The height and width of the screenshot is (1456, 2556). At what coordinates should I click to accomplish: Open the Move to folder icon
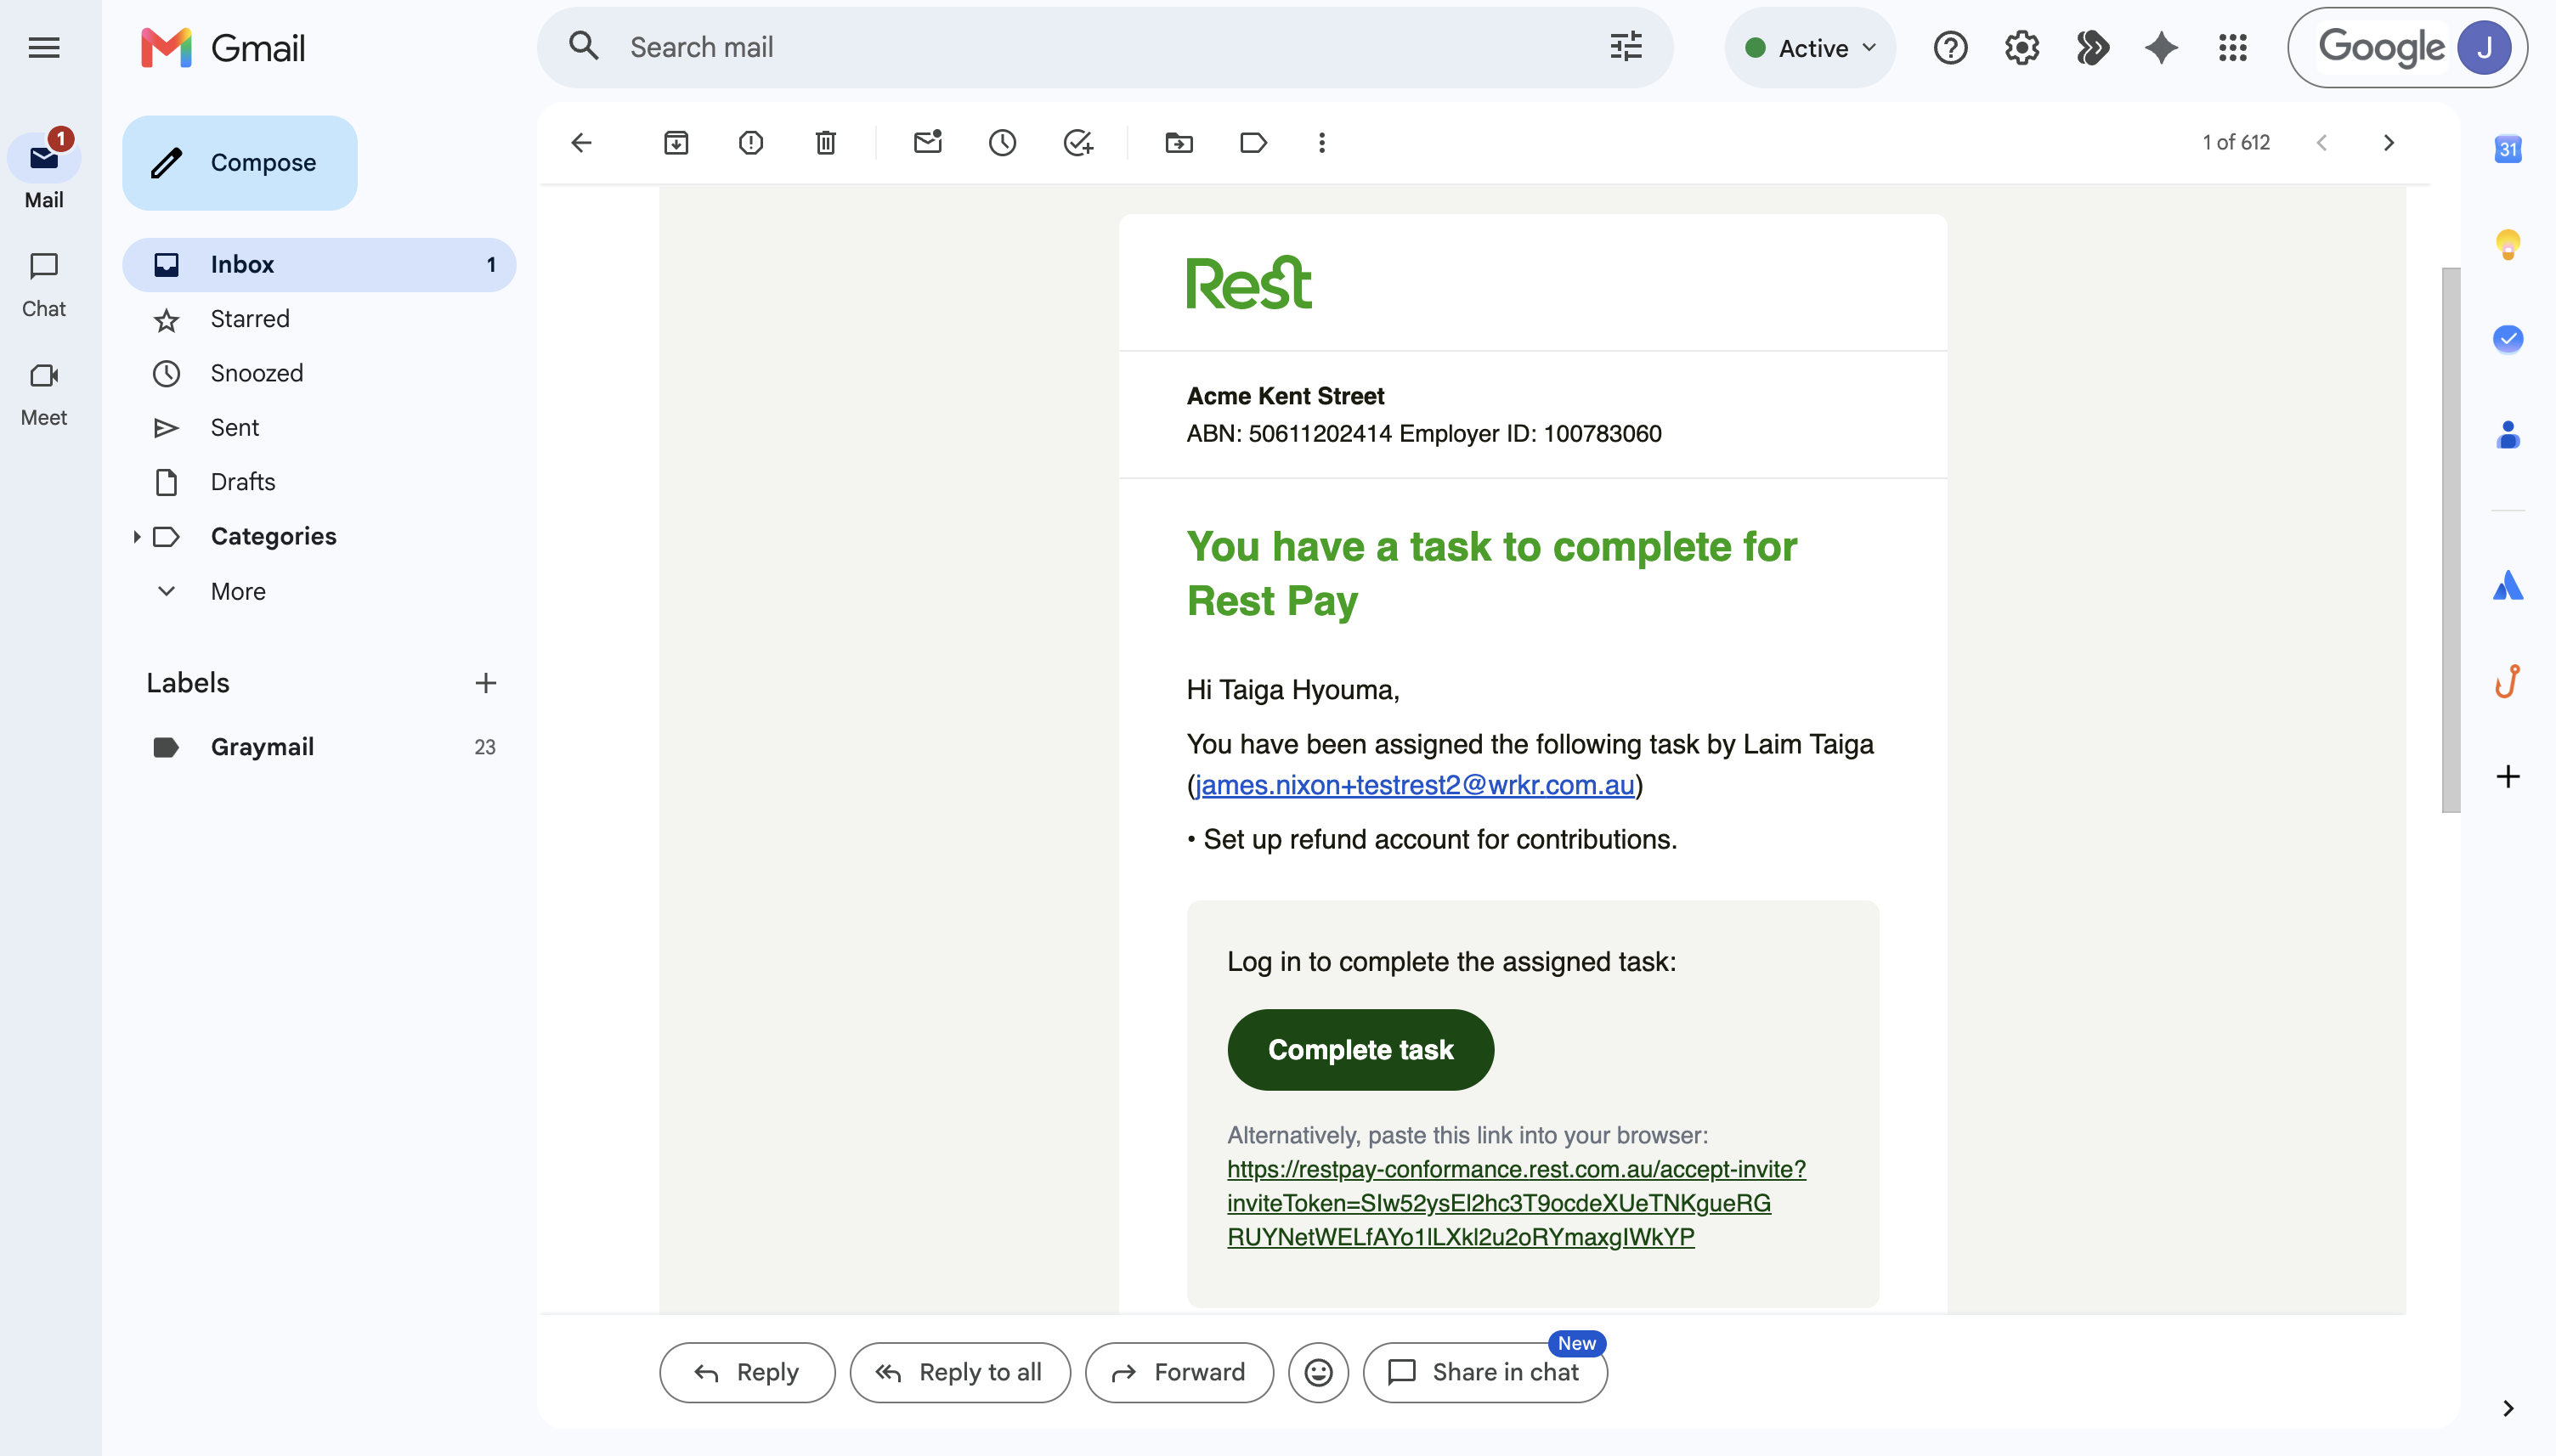(x=1179, y=143)
